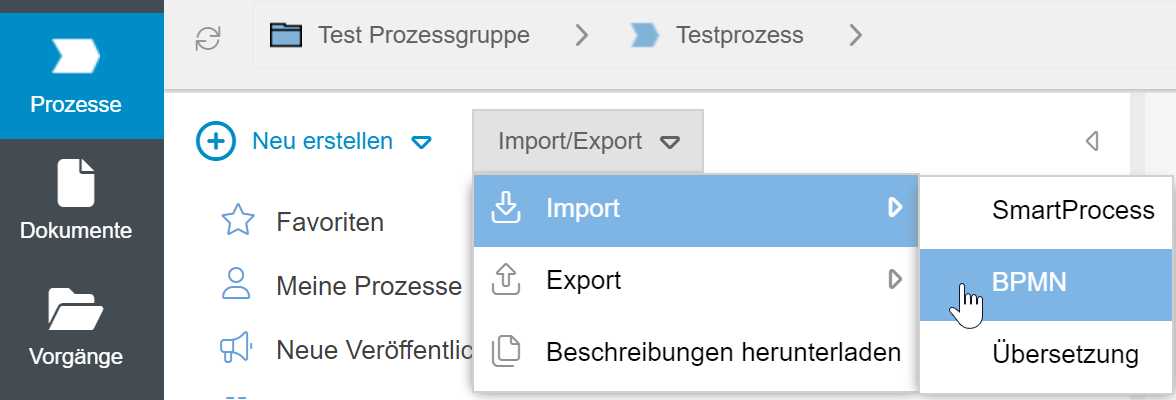The width and height of the screenshot is (1176, 400).
Task: Expand chevron after Testprozess breadcrumb
Action: (x=855, y=36)
